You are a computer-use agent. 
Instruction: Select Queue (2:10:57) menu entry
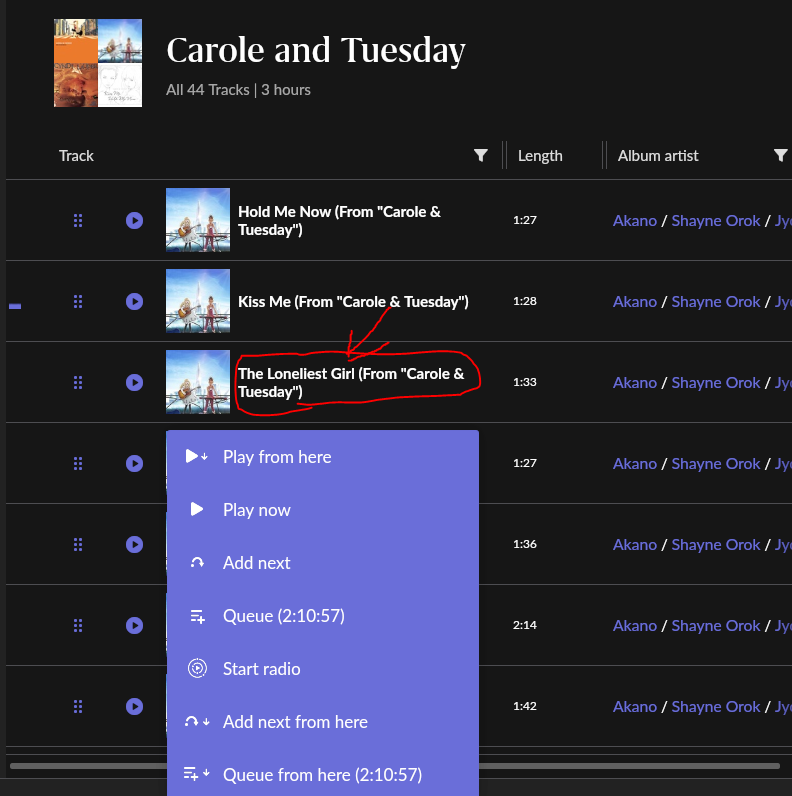(322, 616)
